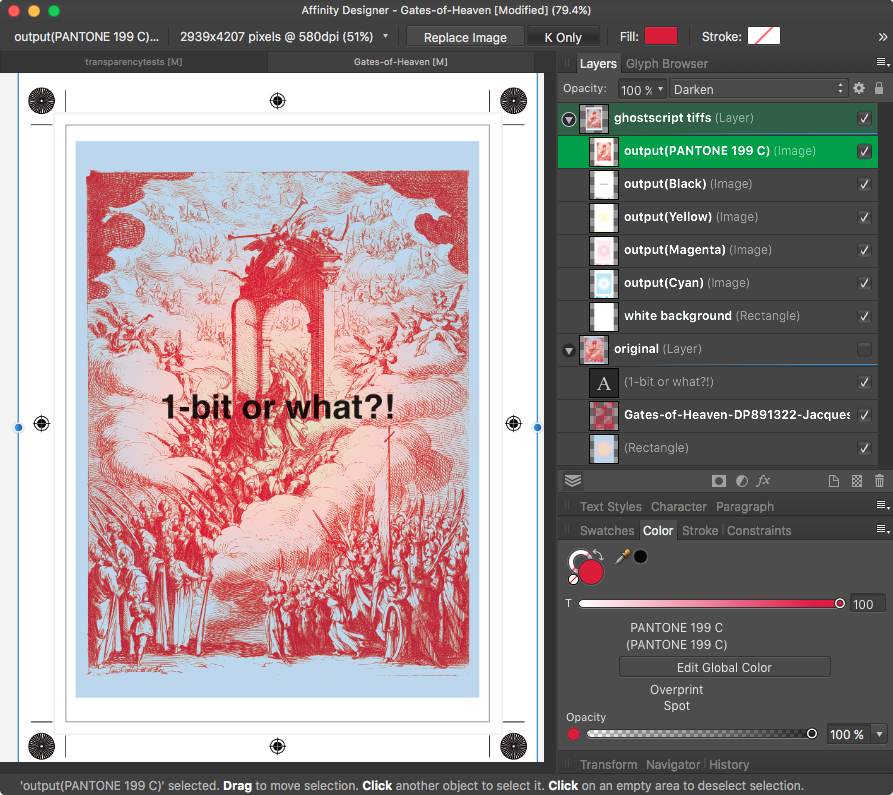Toggle visibility of (1-bit or what?!) text layer
The image size is (893, 795).
click(864, 382)
